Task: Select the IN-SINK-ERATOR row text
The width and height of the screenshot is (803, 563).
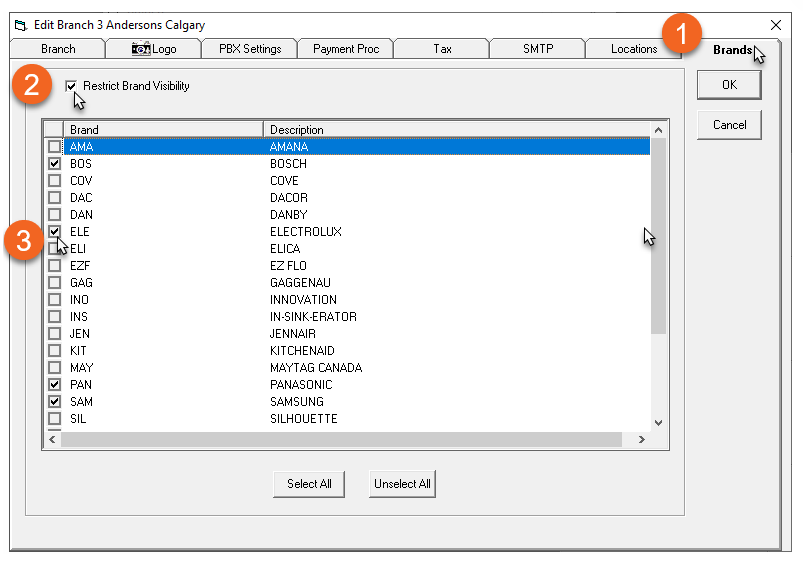Action: 313,316
